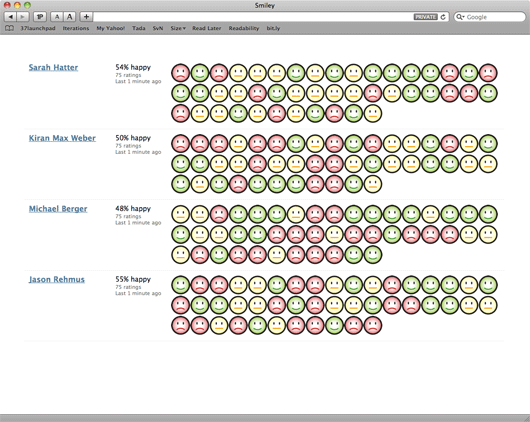Go back with the browser back arrow
This screenshot has height=422, width=530.
[10, 17]
